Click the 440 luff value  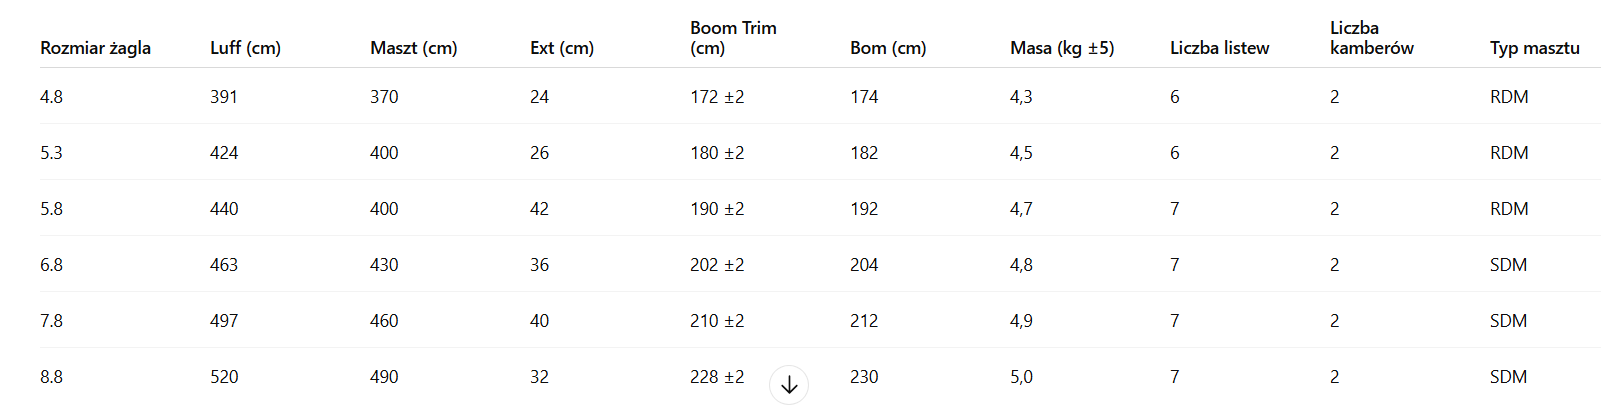click(224, 209)
